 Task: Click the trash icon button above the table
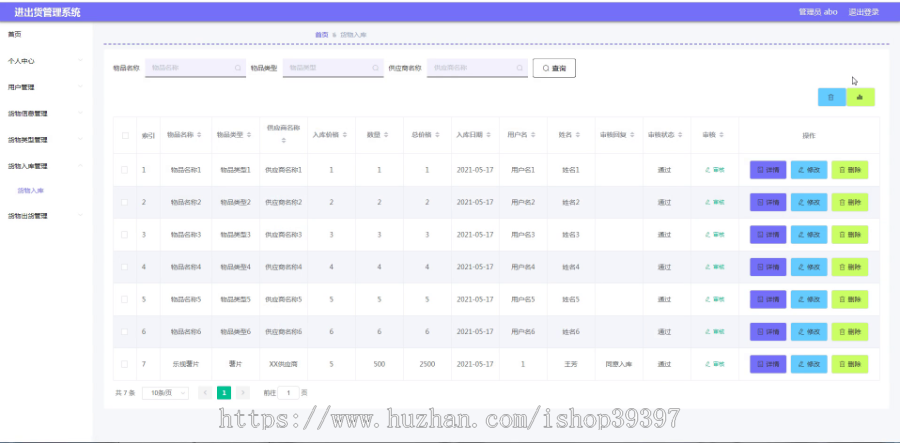831,98
